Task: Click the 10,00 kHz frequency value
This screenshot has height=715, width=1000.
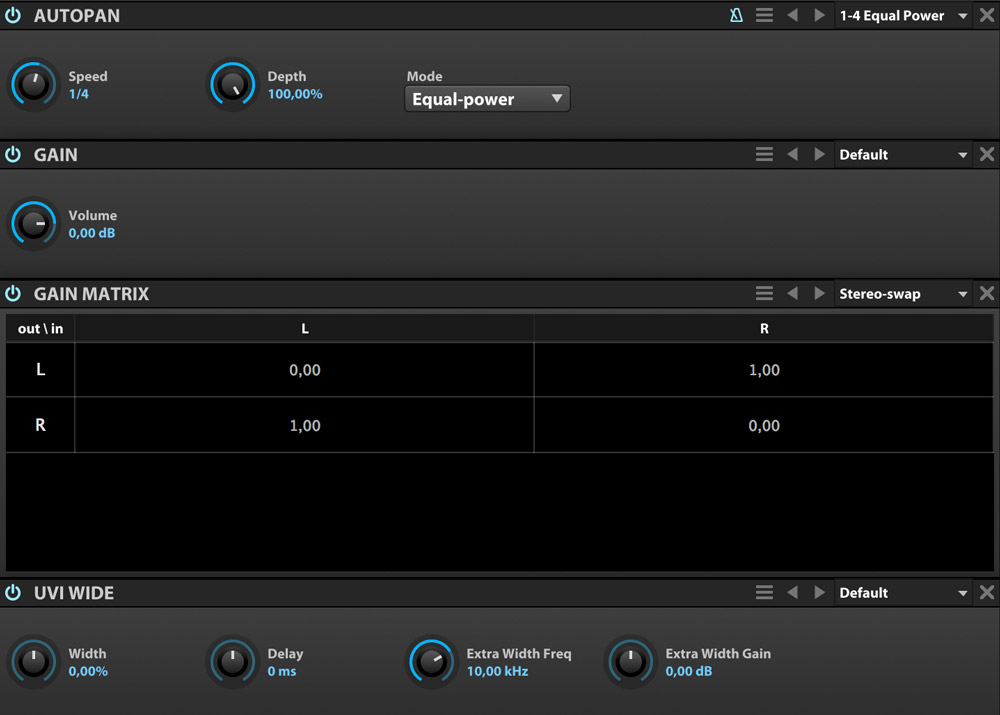Action: pos(497,671)
